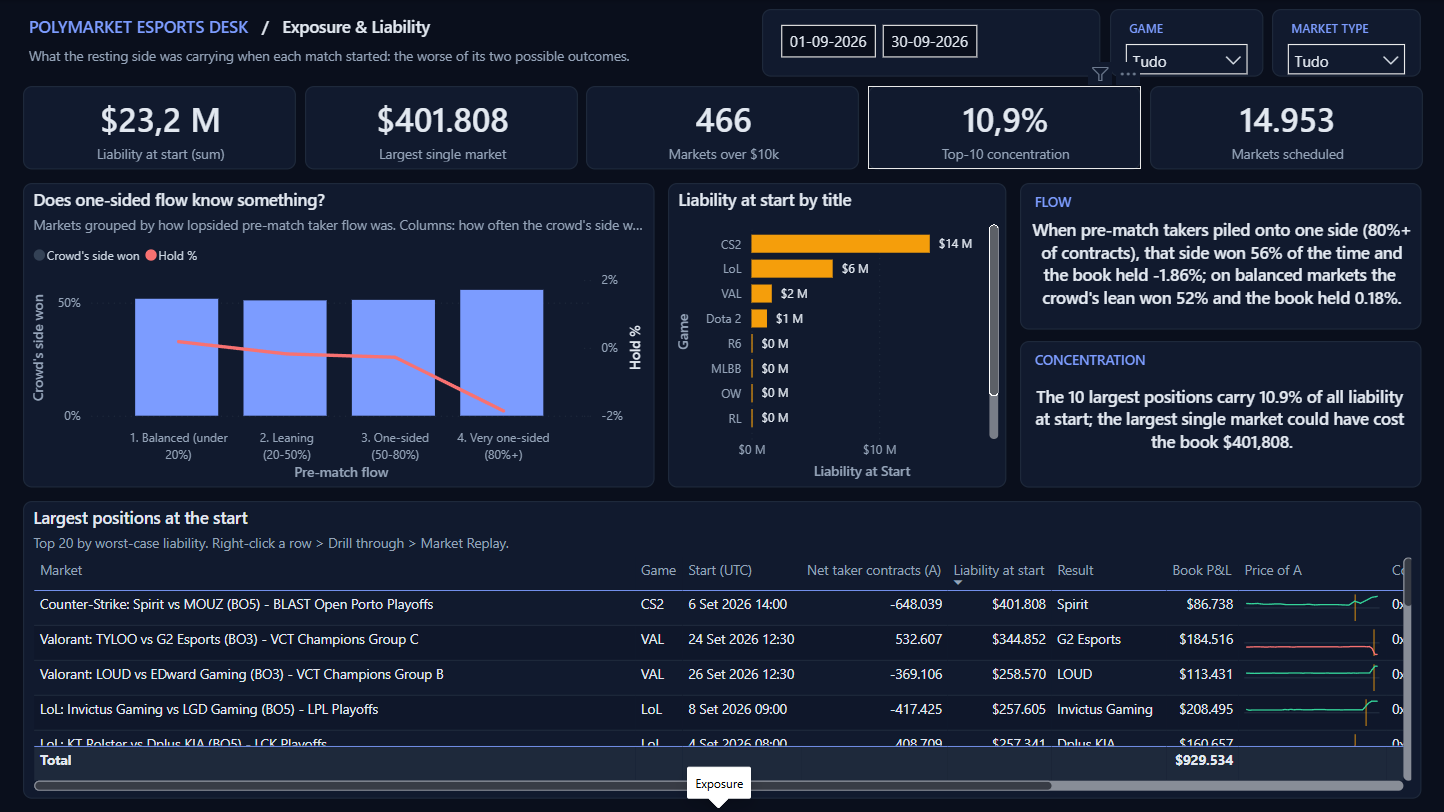The image size is (1444, 812).
Task: Click the table's horizontal scrollbar
Action: [543, 786]
